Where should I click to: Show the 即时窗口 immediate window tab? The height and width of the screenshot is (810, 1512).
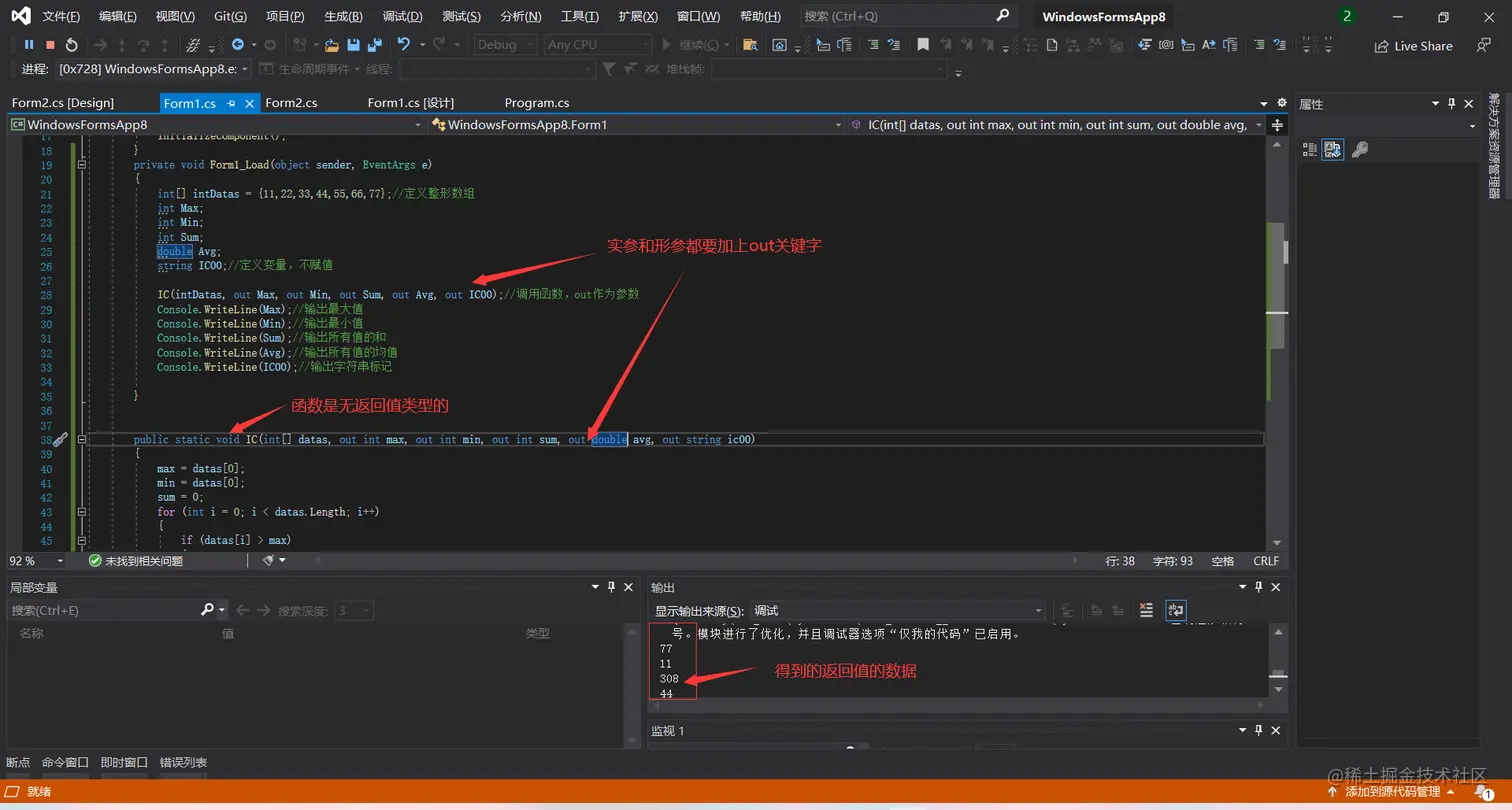point(124,763)
